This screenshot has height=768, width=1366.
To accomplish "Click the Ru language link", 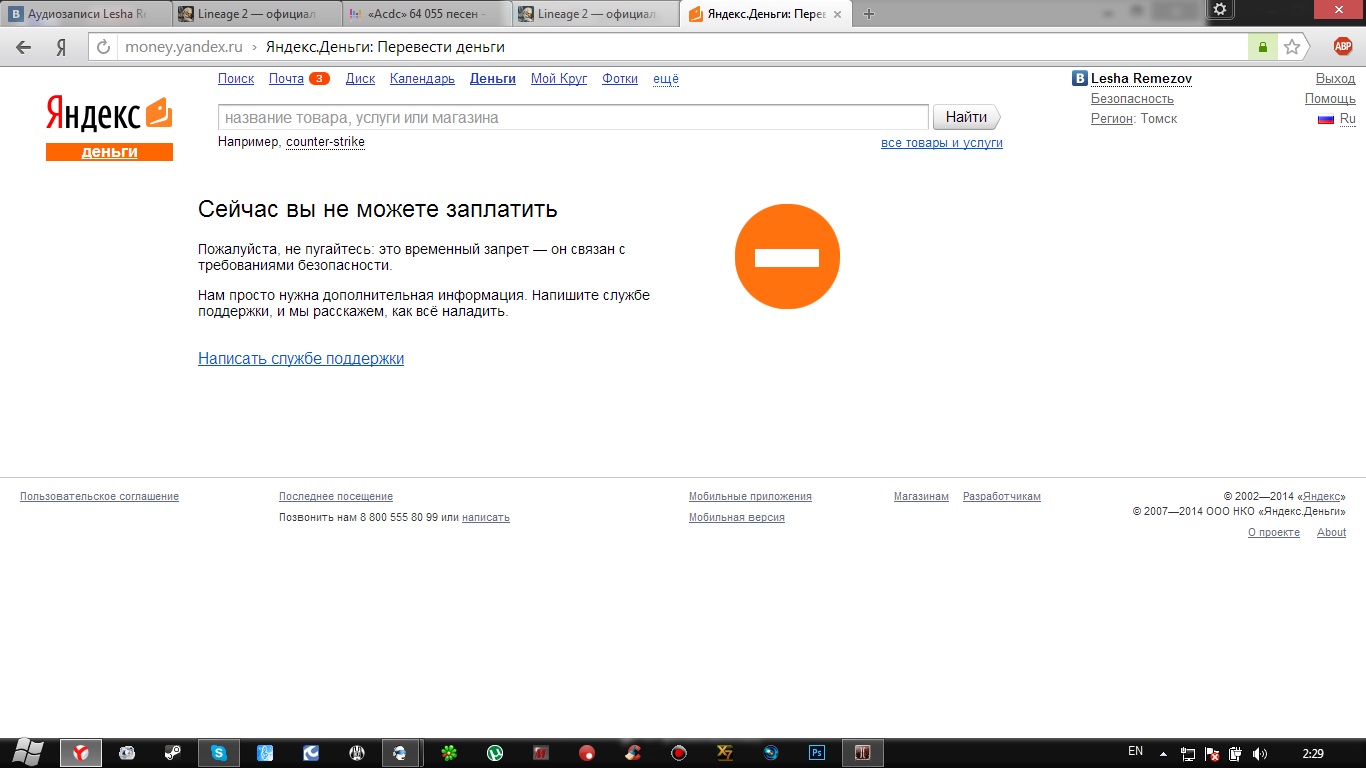I will 1348,119.
